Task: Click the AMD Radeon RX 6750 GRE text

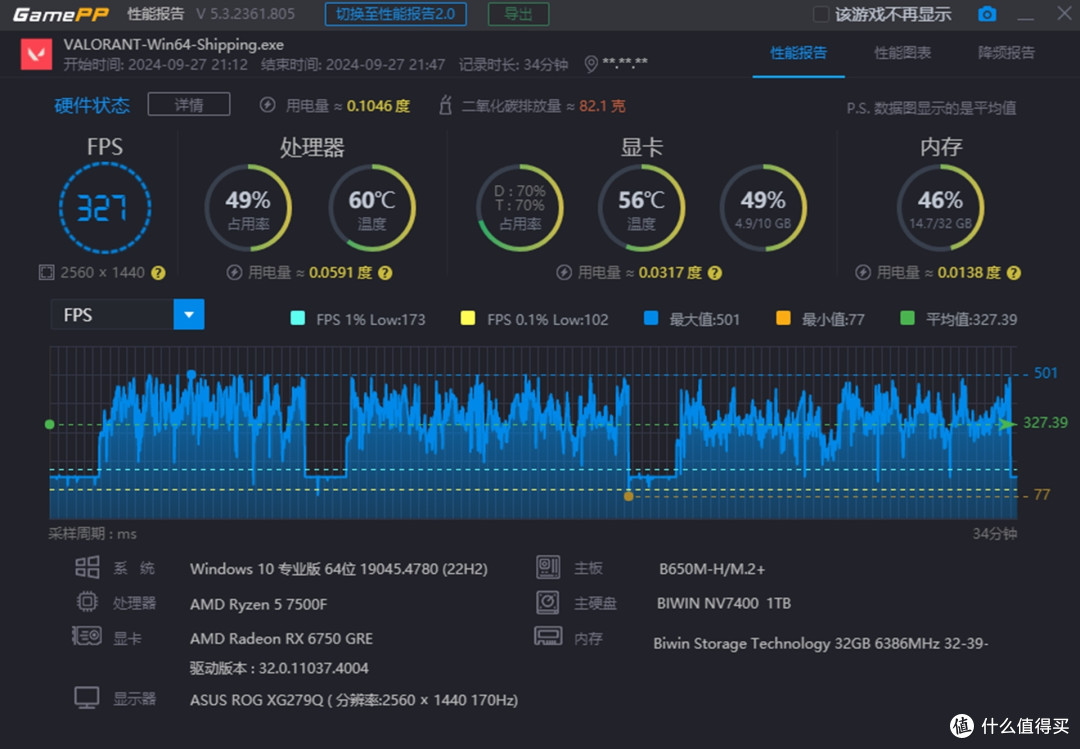Action: point(281,639)
